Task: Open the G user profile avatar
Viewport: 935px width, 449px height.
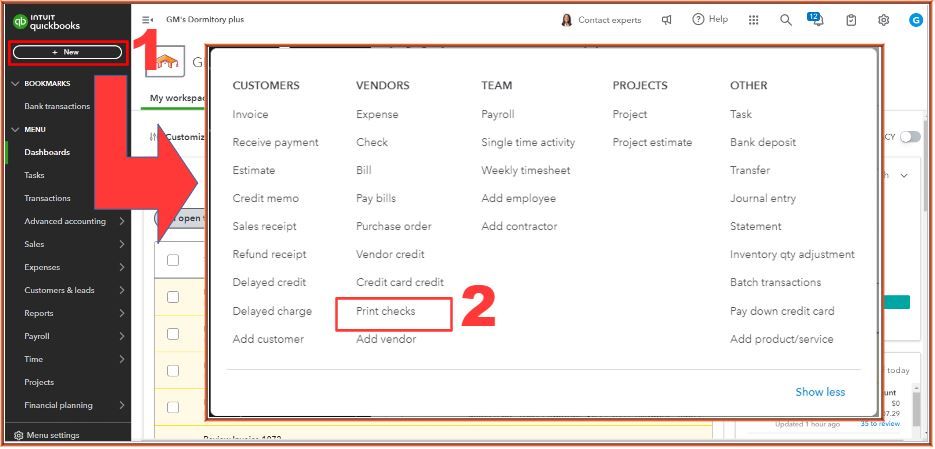Action: pyautogui.click(x=915, y=20)
